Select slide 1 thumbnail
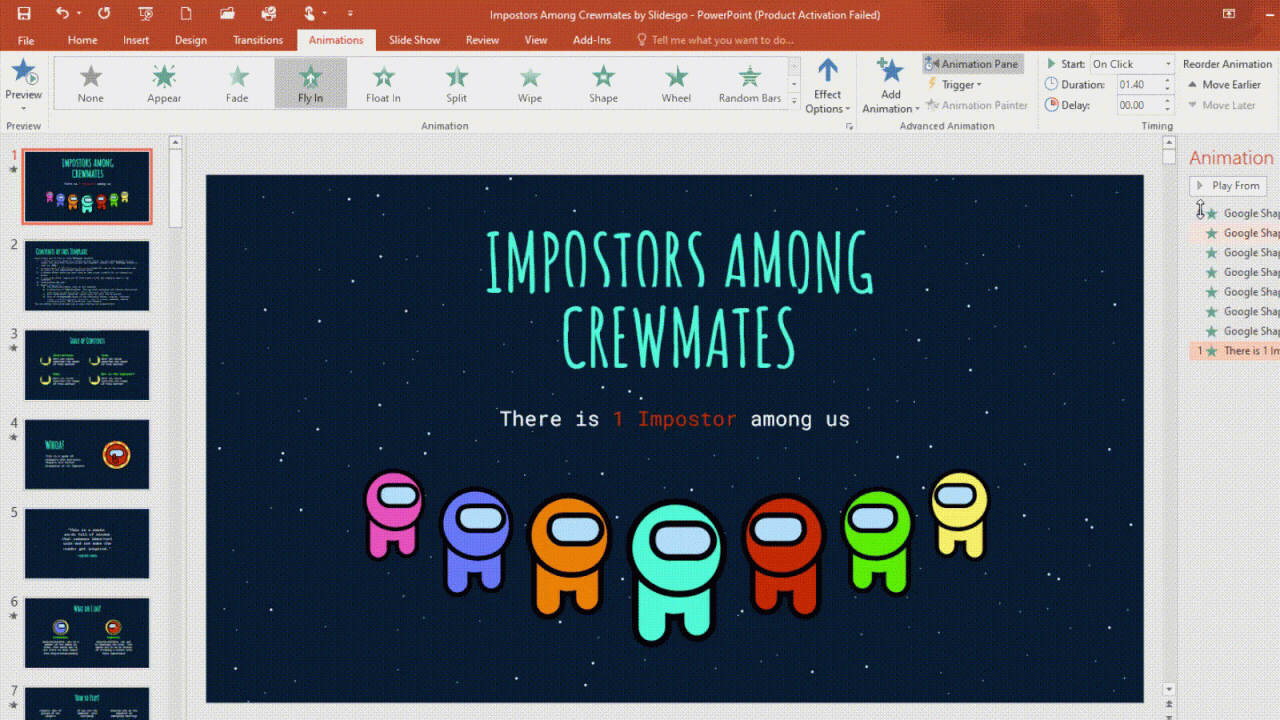The image size is (1280, 720). pyautogui.click(x=87, y=186)
